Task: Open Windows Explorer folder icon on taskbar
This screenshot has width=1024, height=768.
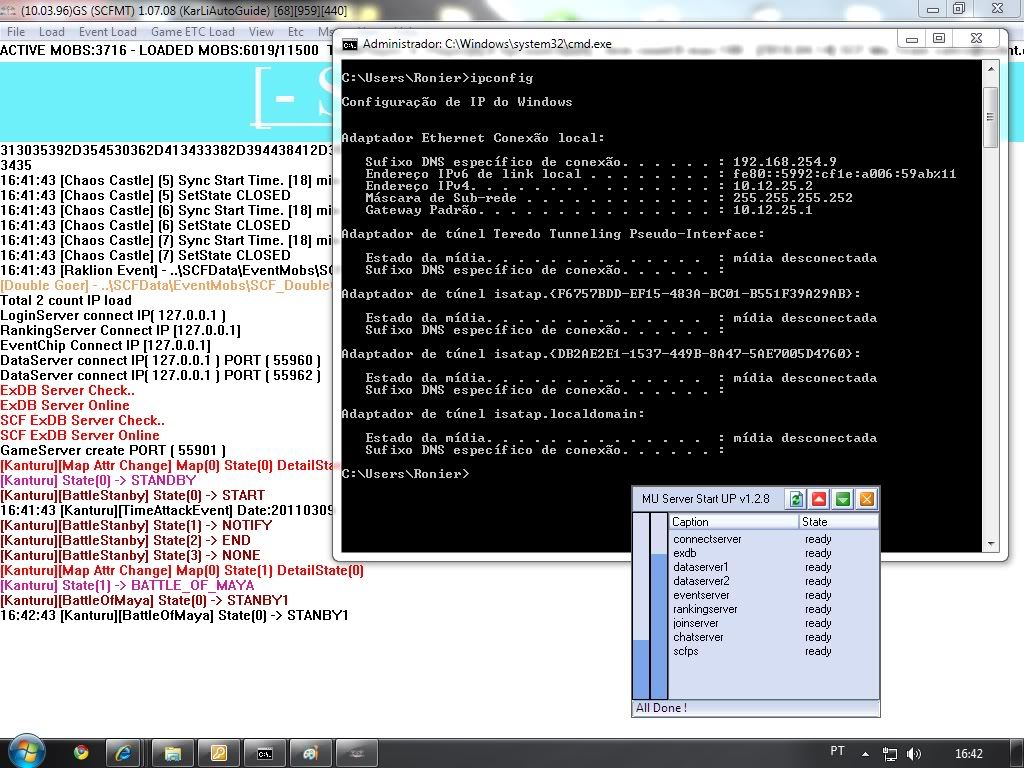Action: (x=172, y=752)
